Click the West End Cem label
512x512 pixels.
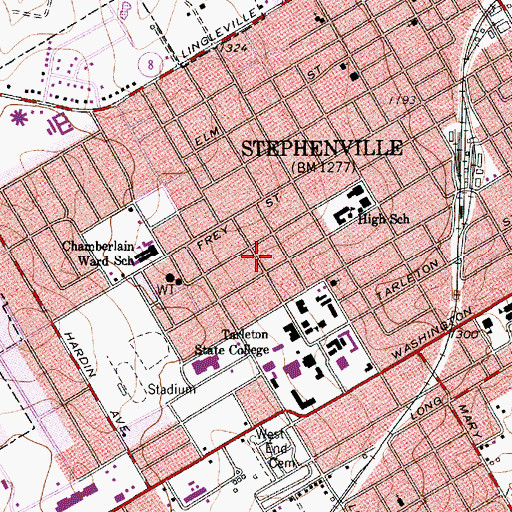276,449
